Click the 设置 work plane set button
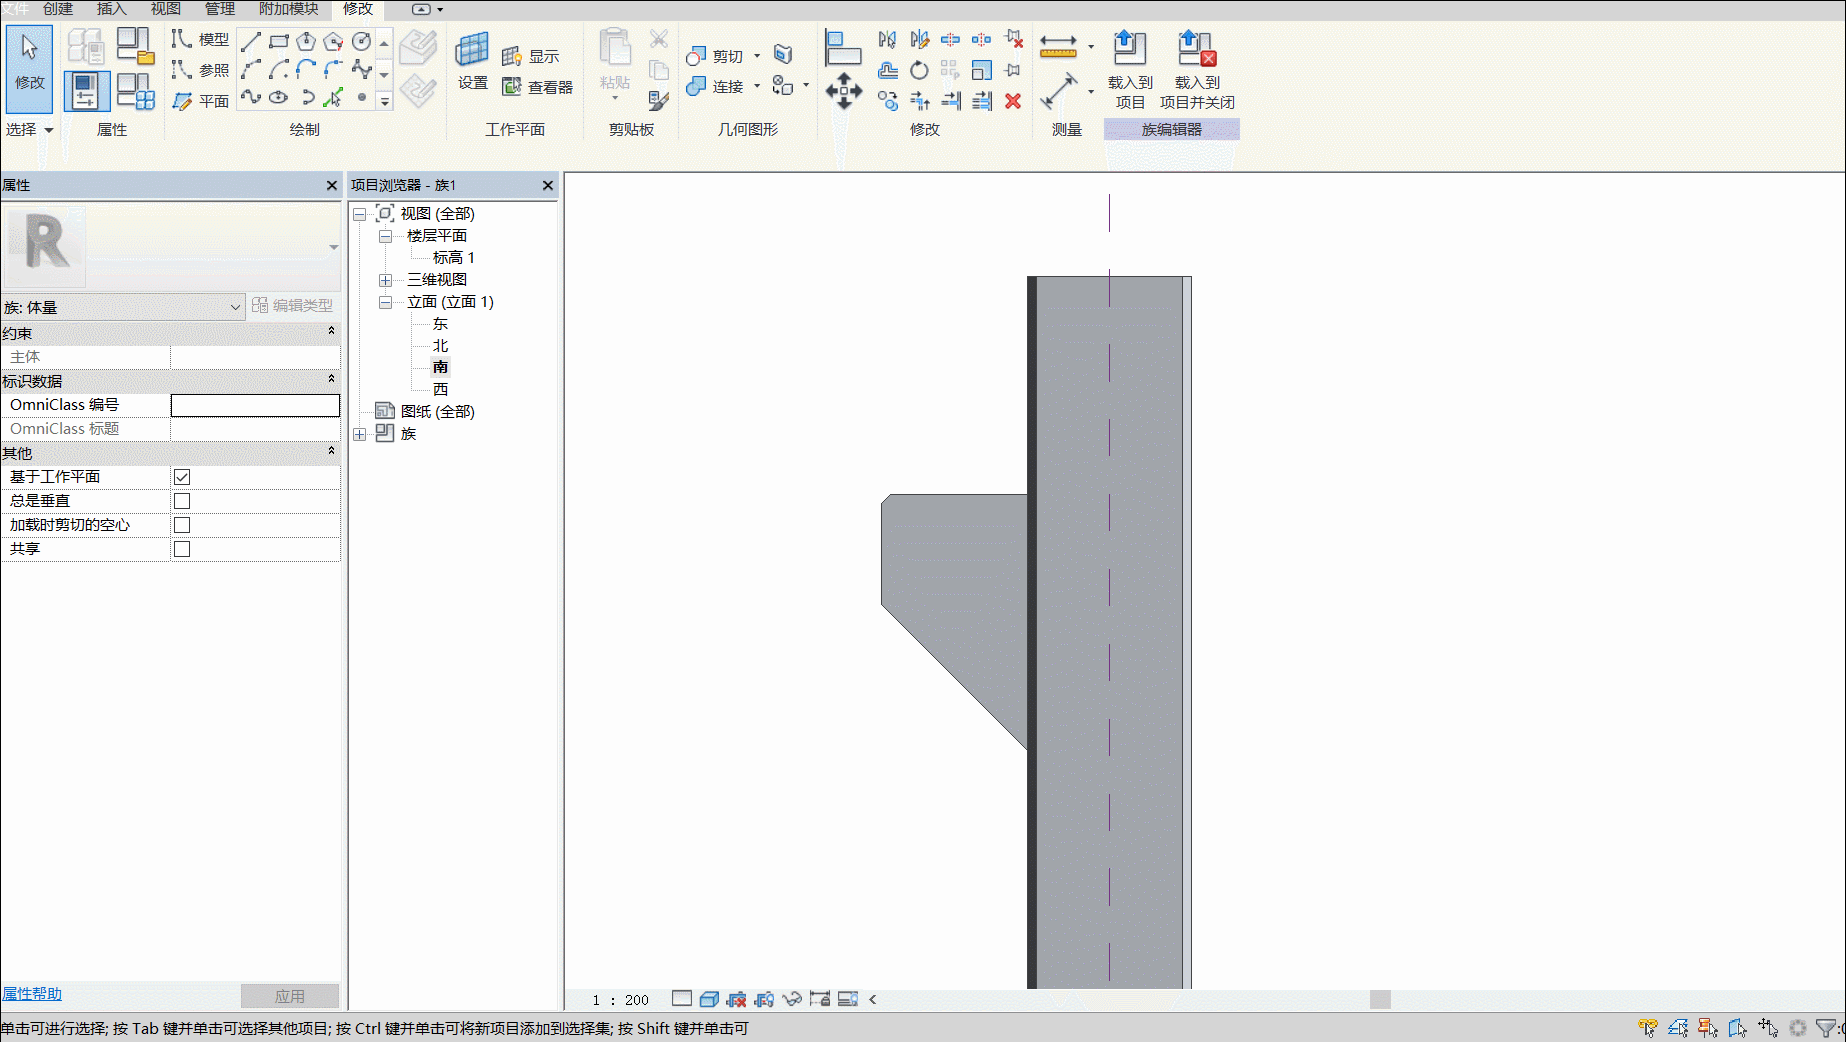1846x1042 pixels. pos(472,61)
